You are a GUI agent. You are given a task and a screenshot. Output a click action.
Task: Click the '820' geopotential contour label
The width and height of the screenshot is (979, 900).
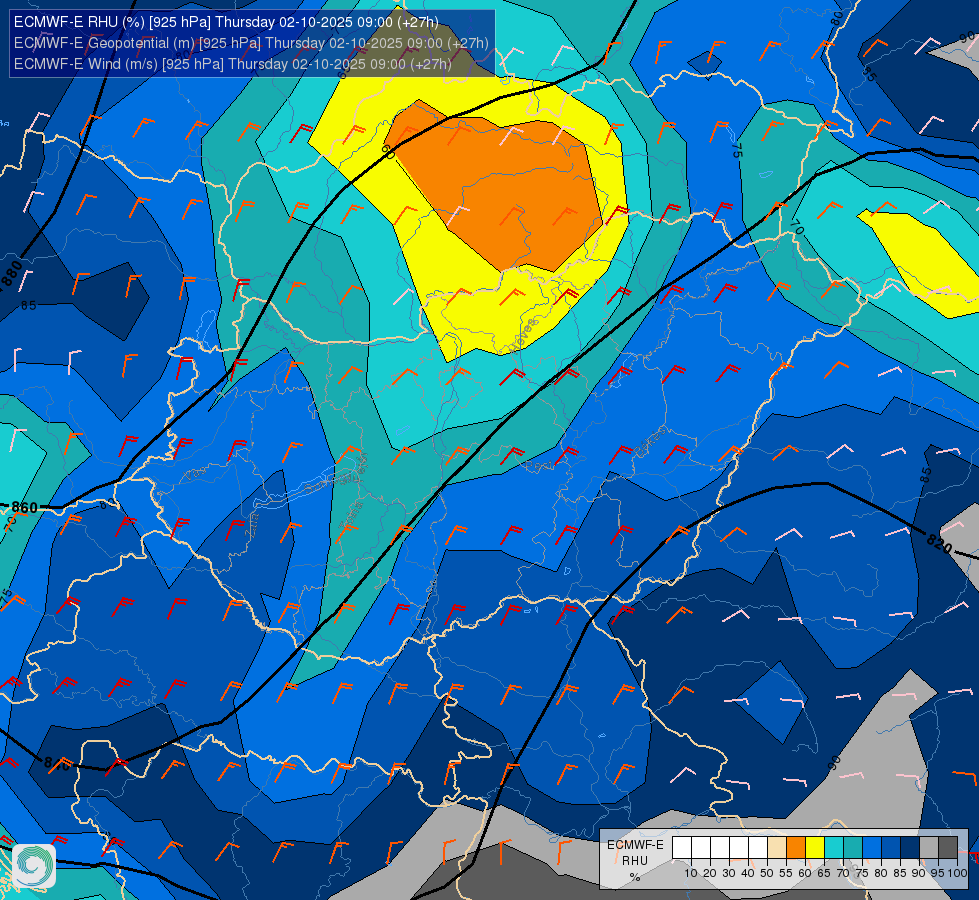pyautogui.click(x=938, y=543)
